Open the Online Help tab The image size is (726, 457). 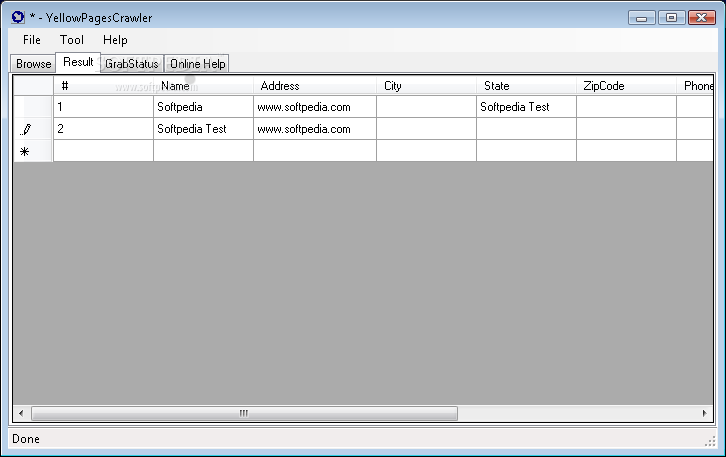click(197, 64)
